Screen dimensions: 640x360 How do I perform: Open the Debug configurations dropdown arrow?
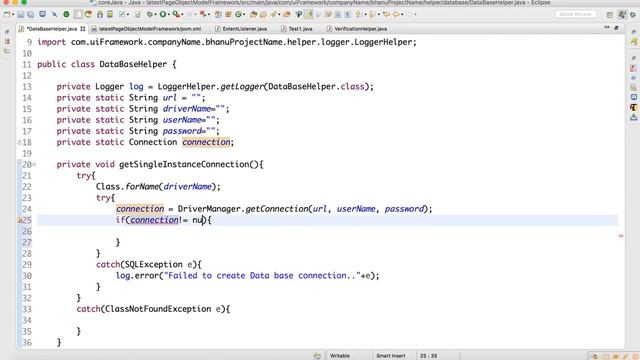(x=156, y=15)
